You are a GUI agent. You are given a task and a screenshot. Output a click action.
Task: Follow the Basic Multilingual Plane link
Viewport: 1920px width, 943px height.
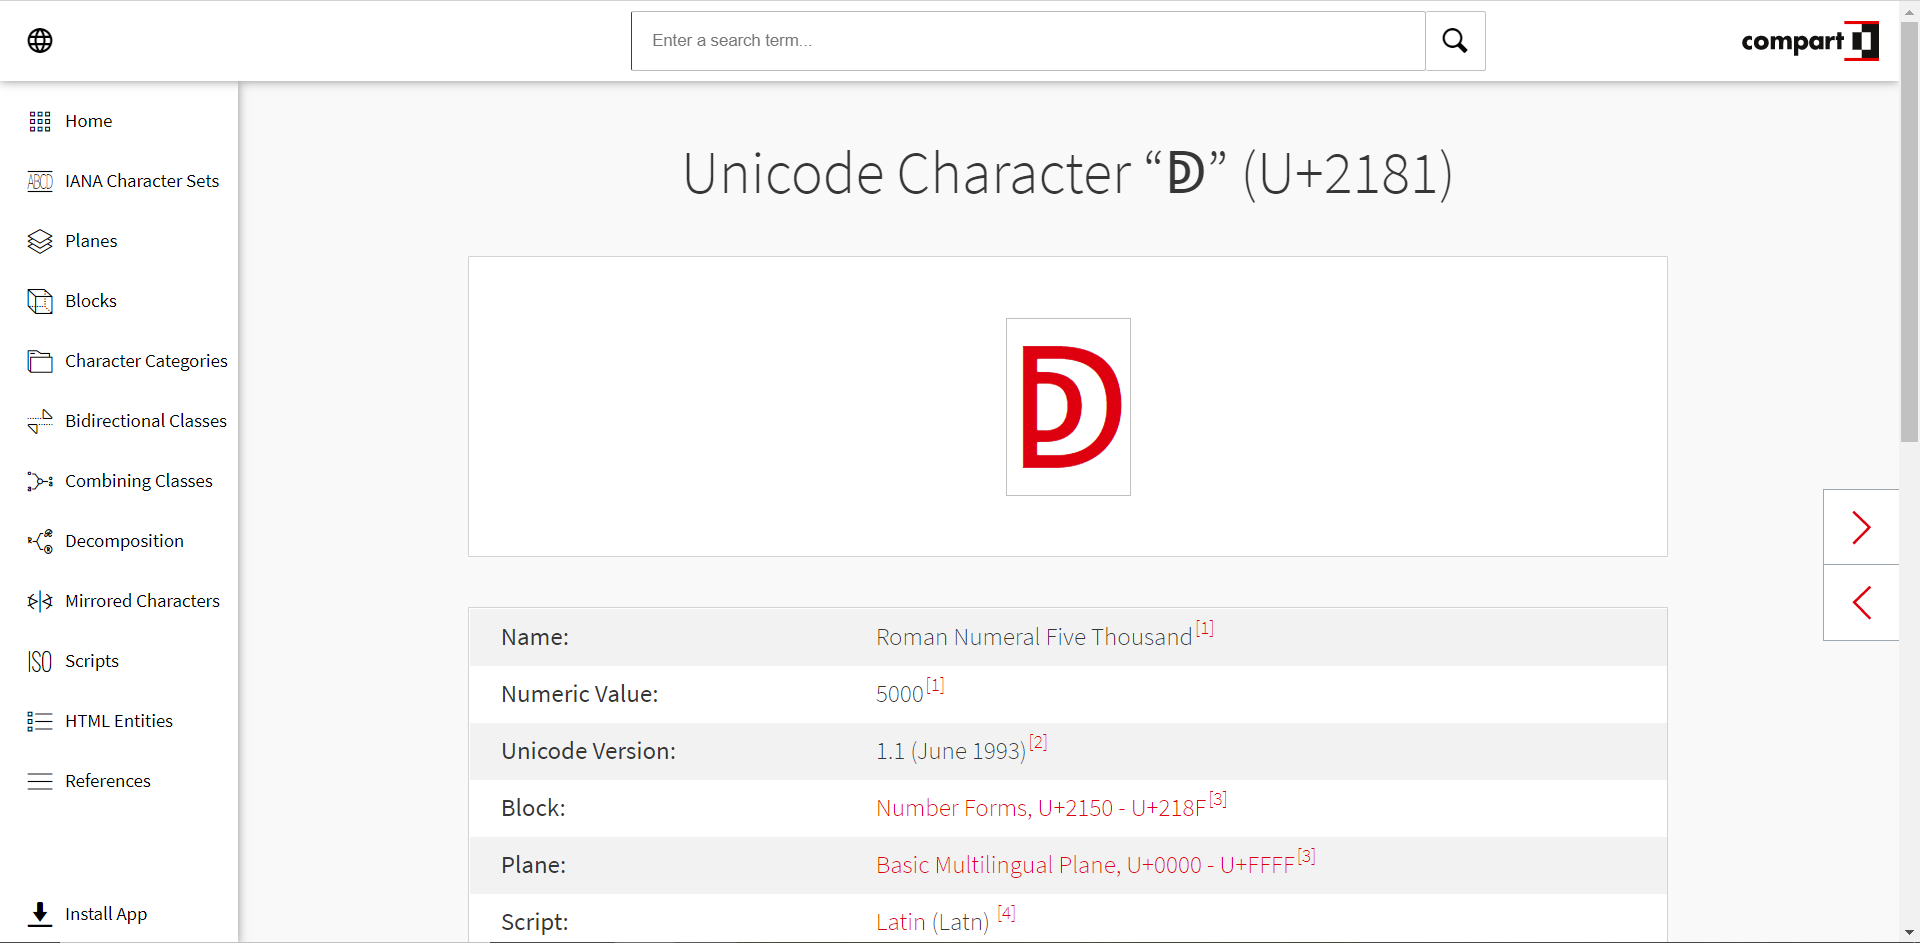click(1085, 865)
